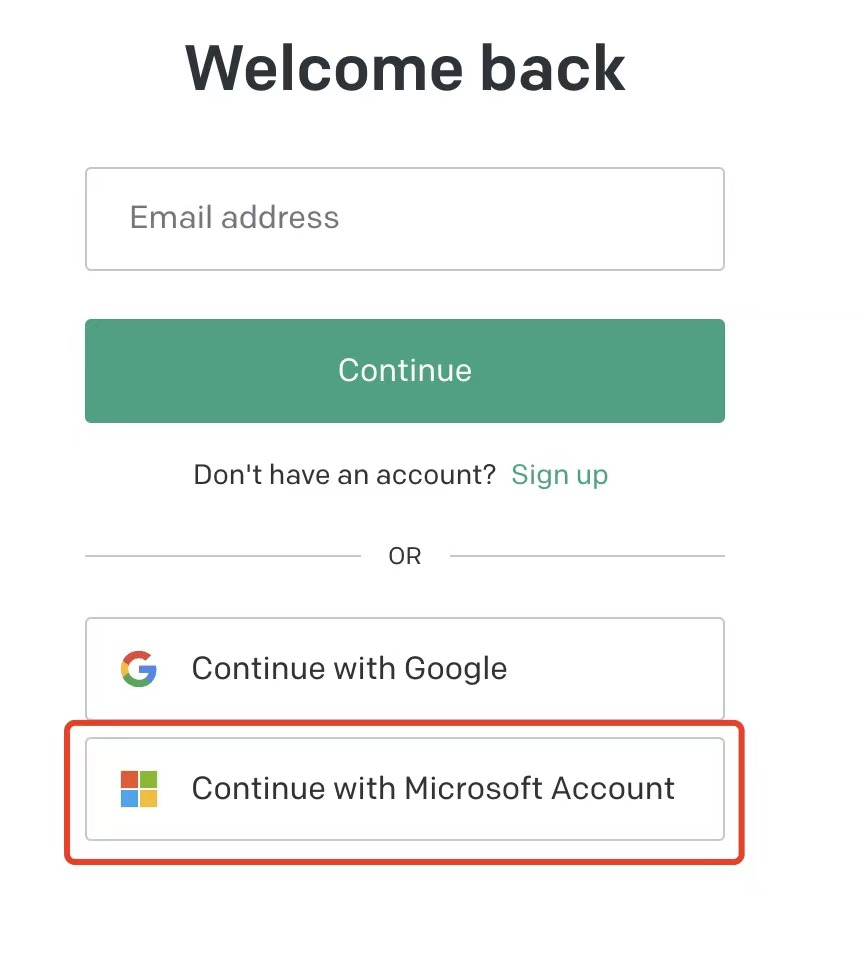The height and width of the screenshot is (964, 864).
Task: Click the red square of Microsoft logo
Action: tap(129, 779)
